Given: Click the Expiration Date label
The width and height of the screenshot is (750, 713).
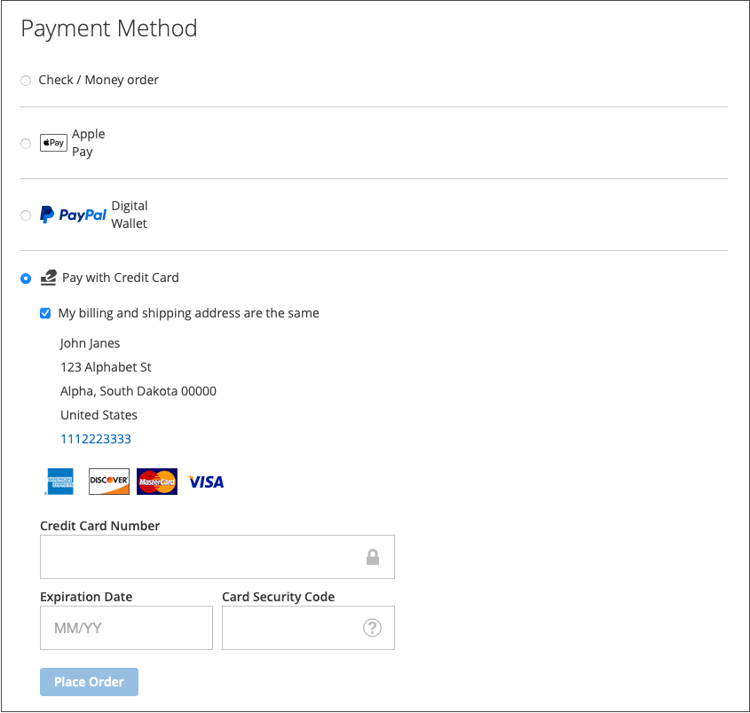Looking at the screenshot, I should 86,597.
